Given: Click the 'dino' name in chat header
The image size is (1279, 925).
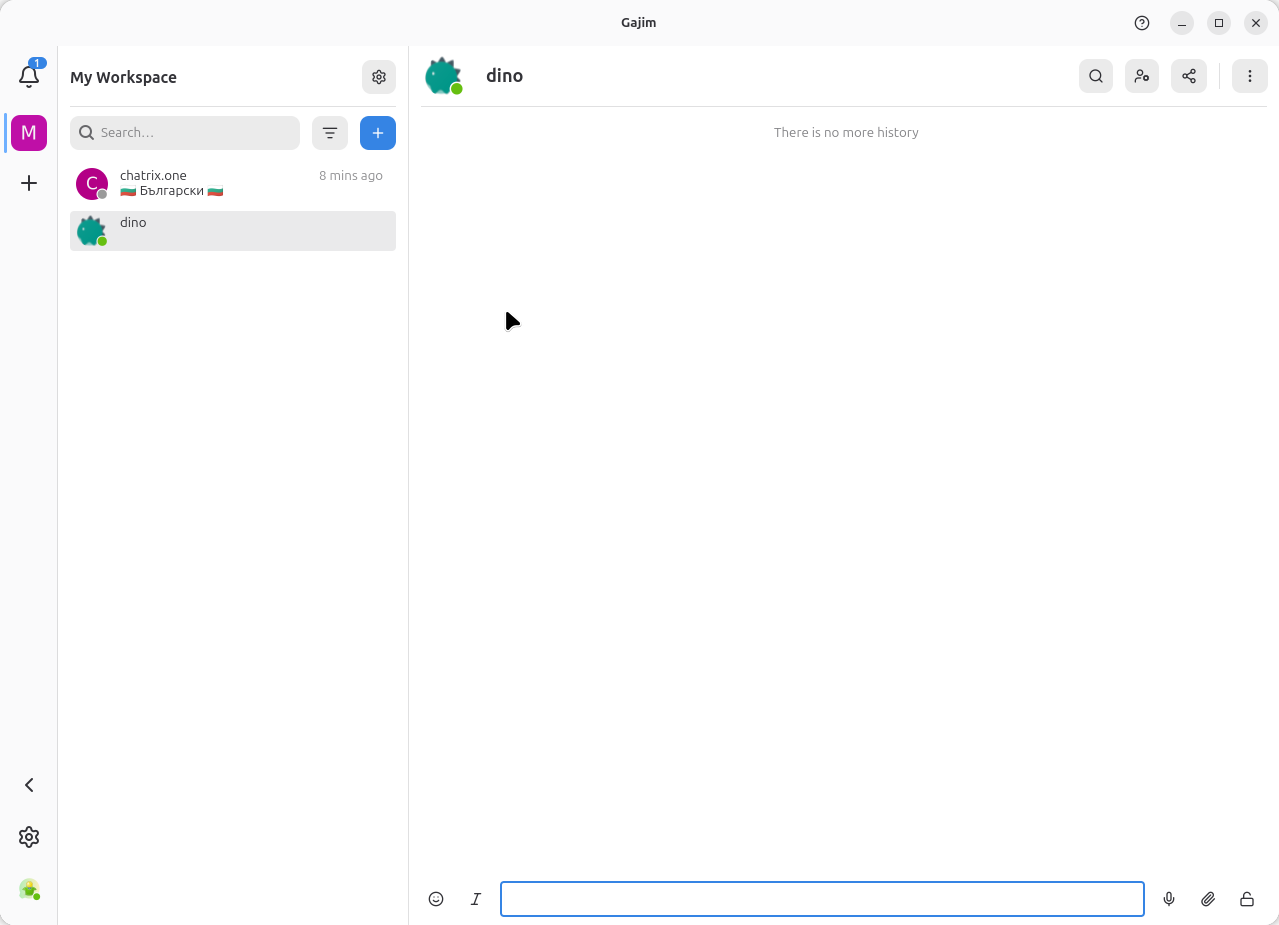Looking at the screenshot, I should 504,76.
